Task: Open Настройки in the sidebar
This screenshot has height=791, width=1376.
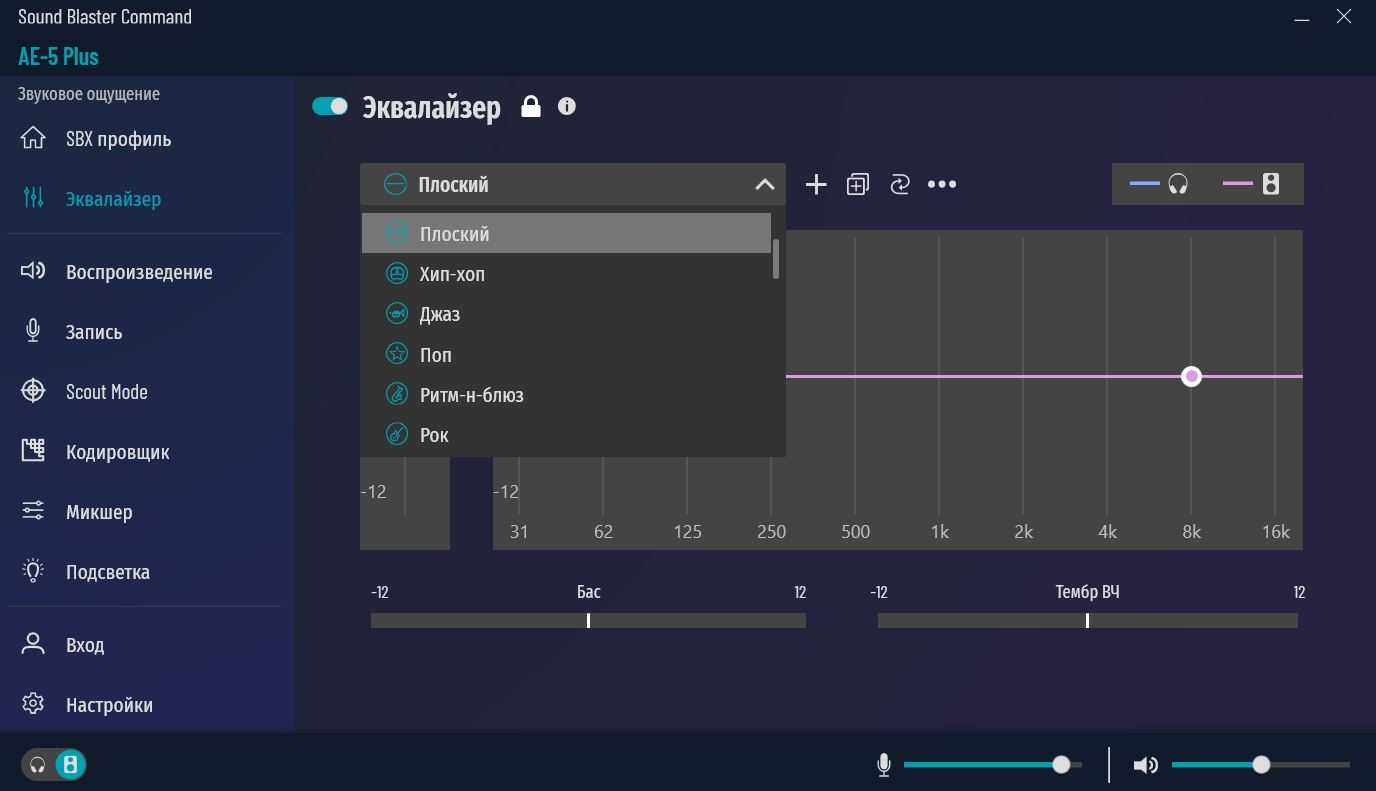Action: pyautogui.click(x=109, y=705)
